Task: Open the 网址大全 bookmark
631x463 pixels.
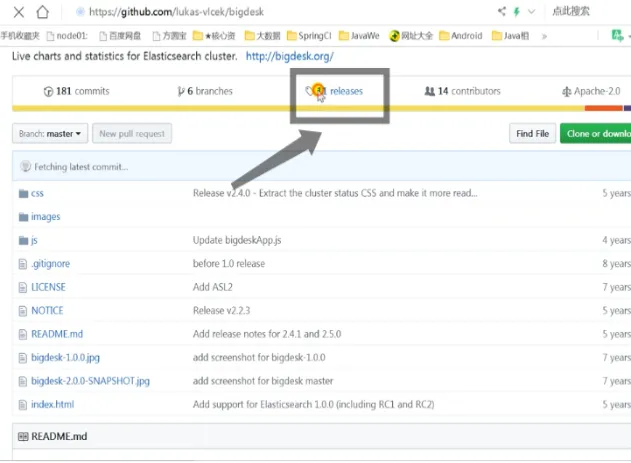Action: pos(410,36)
